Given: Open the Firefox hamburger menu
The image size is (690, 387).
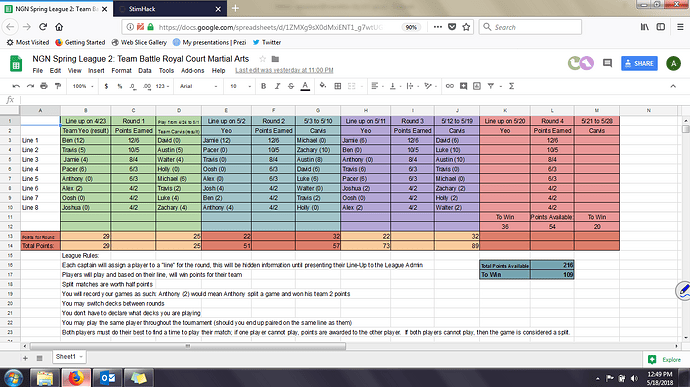Looking at the screenshot, I should point(680,27).
